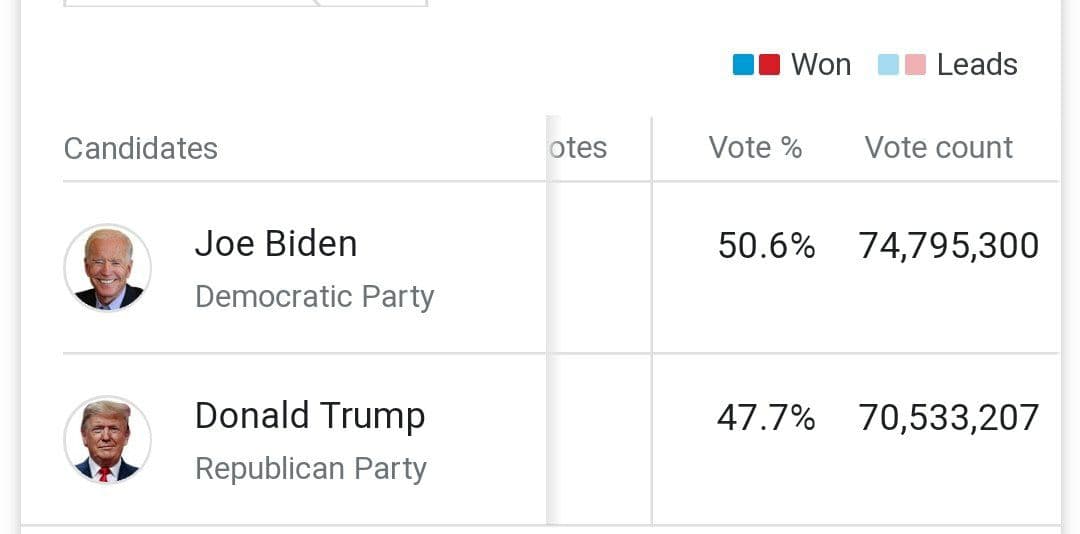
Task: Click Biden's 50.6% vote percentage
Action: [x=766, y=246]
